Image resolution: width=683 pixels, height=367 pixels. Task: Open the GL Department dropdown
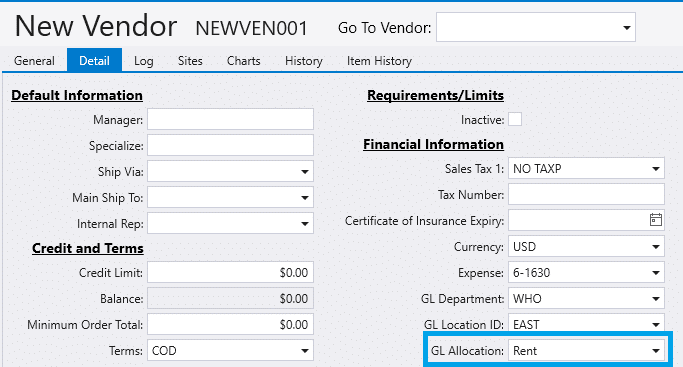pyautogui.click(x=656, y=299)
